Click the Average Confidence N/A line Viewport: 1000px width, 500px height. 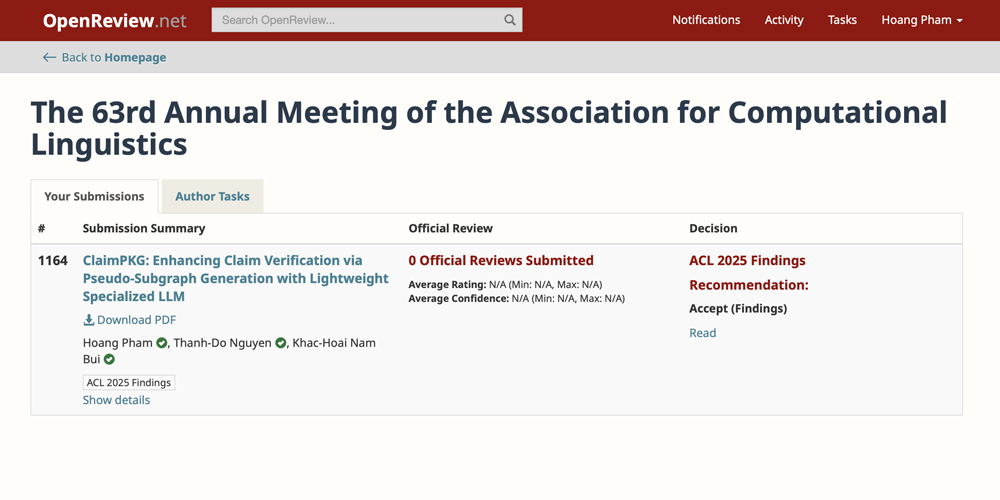coord(517,298)
